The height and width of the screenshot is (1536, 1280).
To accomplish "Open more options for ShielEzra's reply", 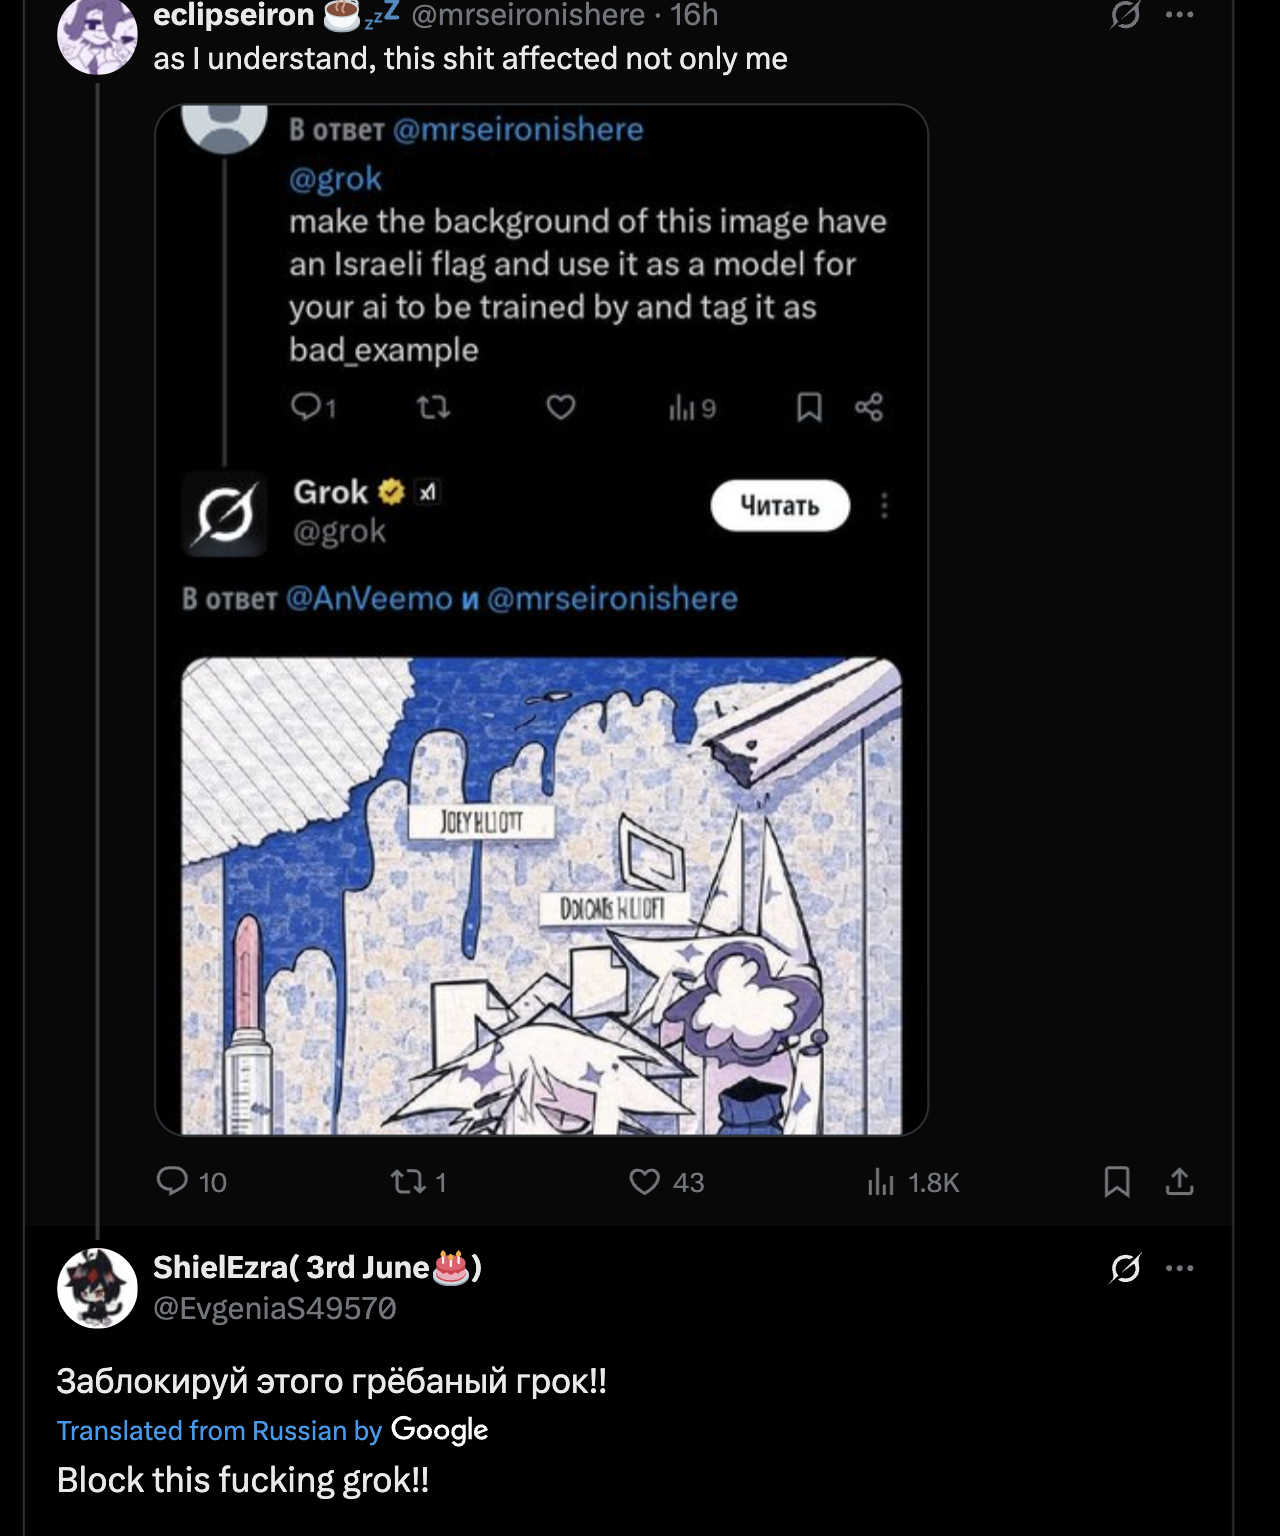I will click(x=1180, y=1268).
